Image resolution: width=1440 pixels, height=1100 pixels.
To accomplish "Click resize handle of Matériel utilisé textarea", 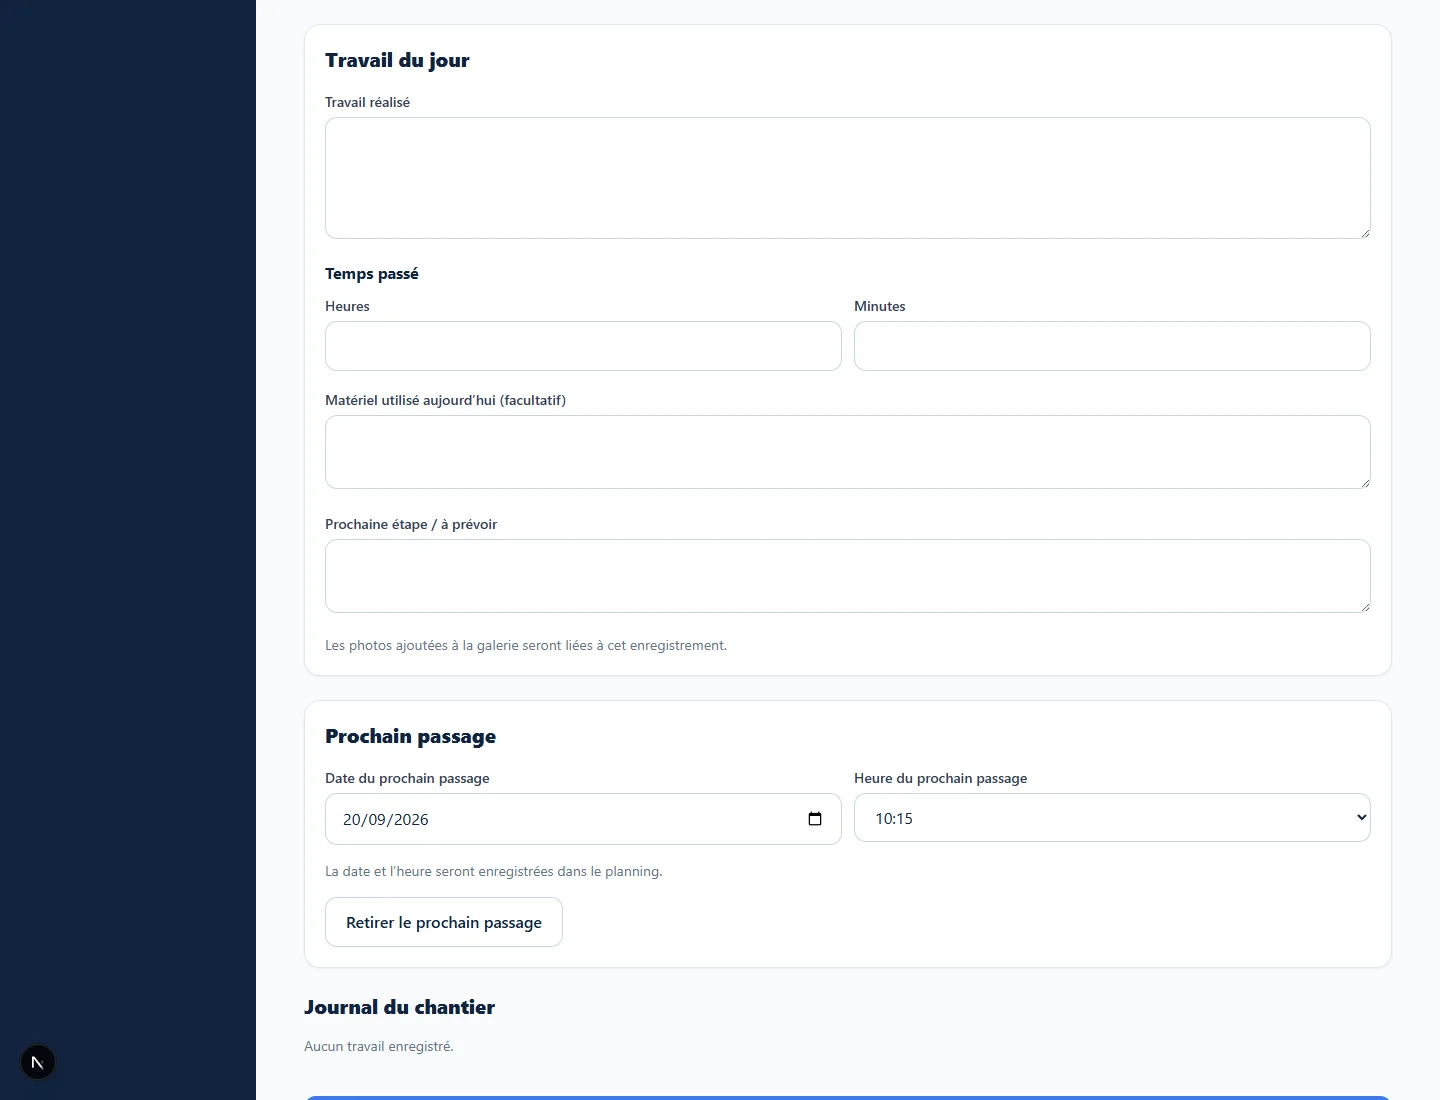I will pos(1364,482).
